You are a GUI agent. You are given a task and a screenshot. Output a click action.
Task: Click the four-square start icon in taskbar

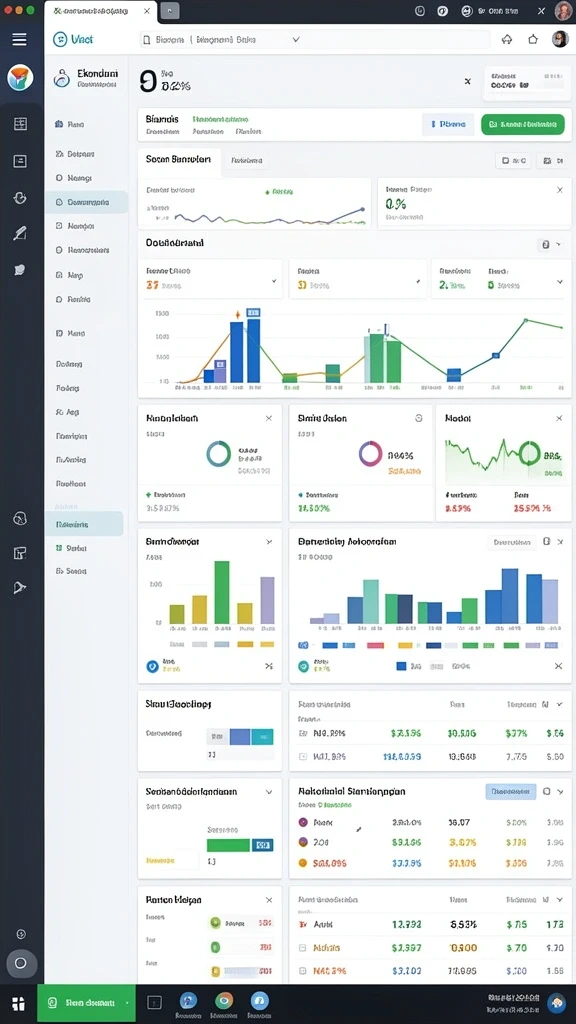point(18,1003)
